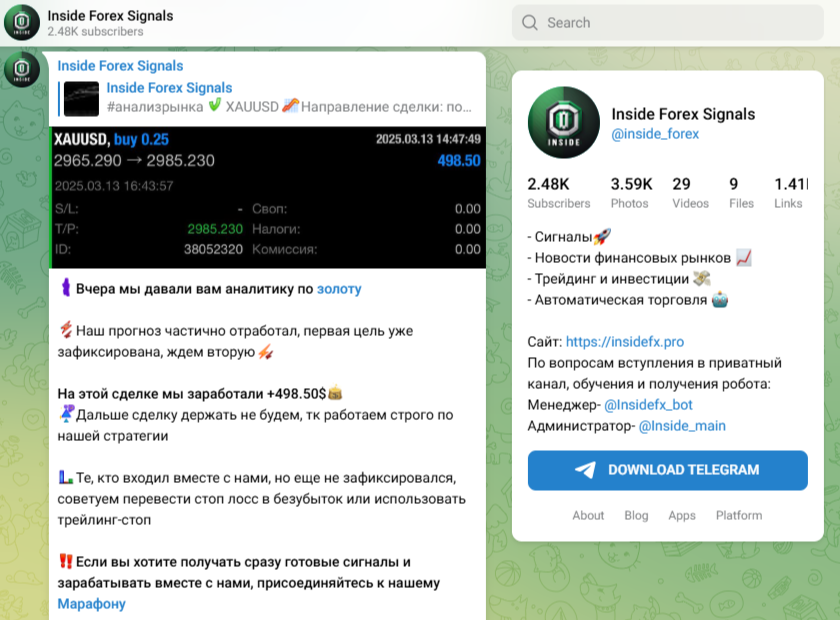Click 2.48K subscribers text in header
840x620 pixels.
(x=95, y=32)
